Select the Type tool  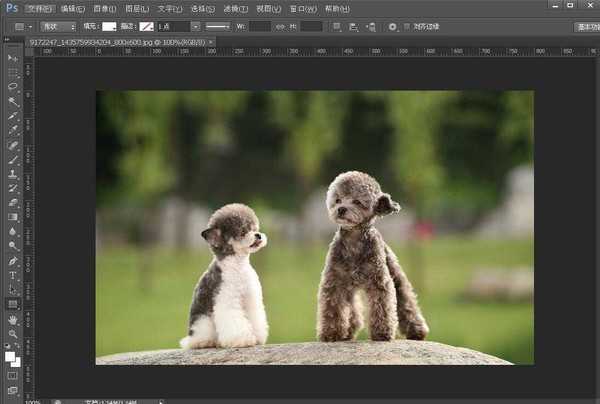[13, 274]
